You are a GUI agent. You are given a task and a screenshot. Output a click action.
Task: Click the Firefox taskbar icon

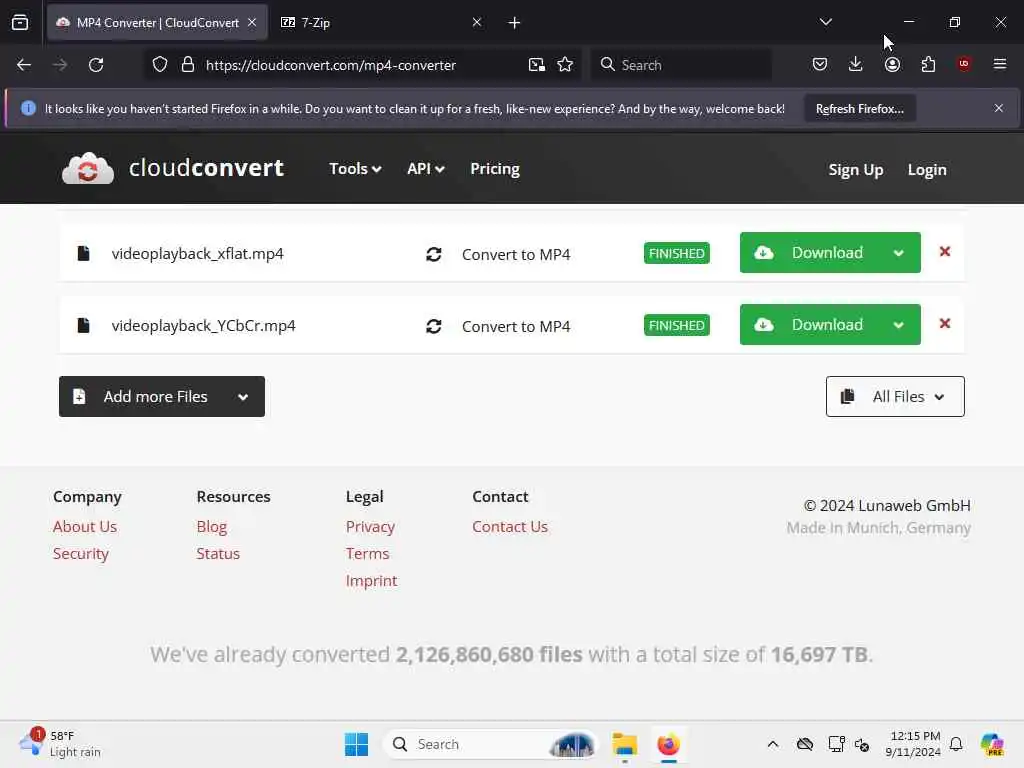point(668,744)
